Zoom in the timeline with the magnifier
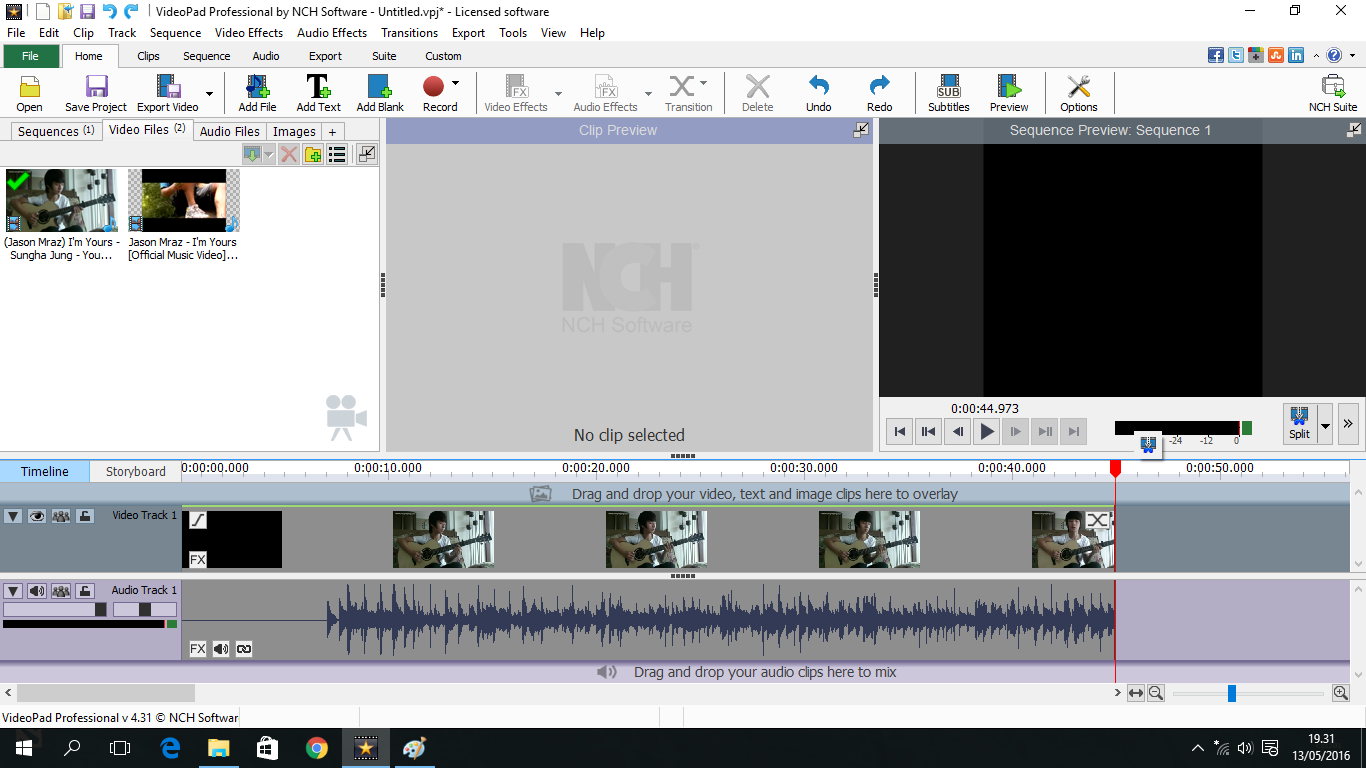The height and width of the screenshot is (768, 1366). pyautogui.click(x=1341, y=693)
